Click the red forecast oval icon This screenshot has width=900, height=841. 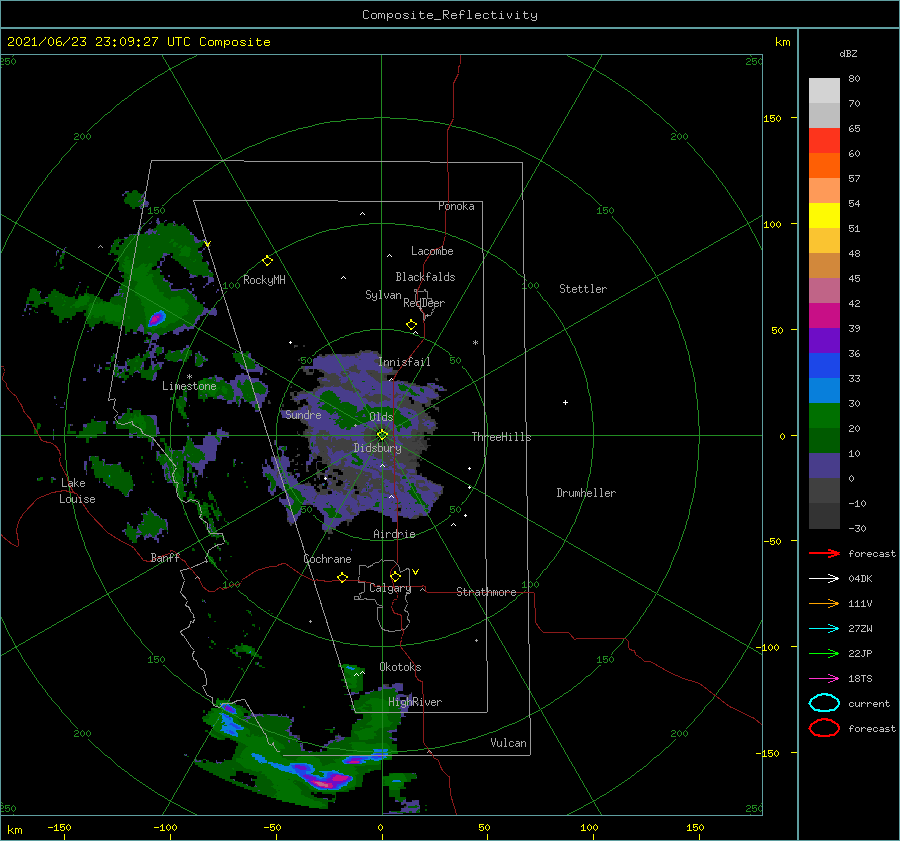[x=824, y=728]
